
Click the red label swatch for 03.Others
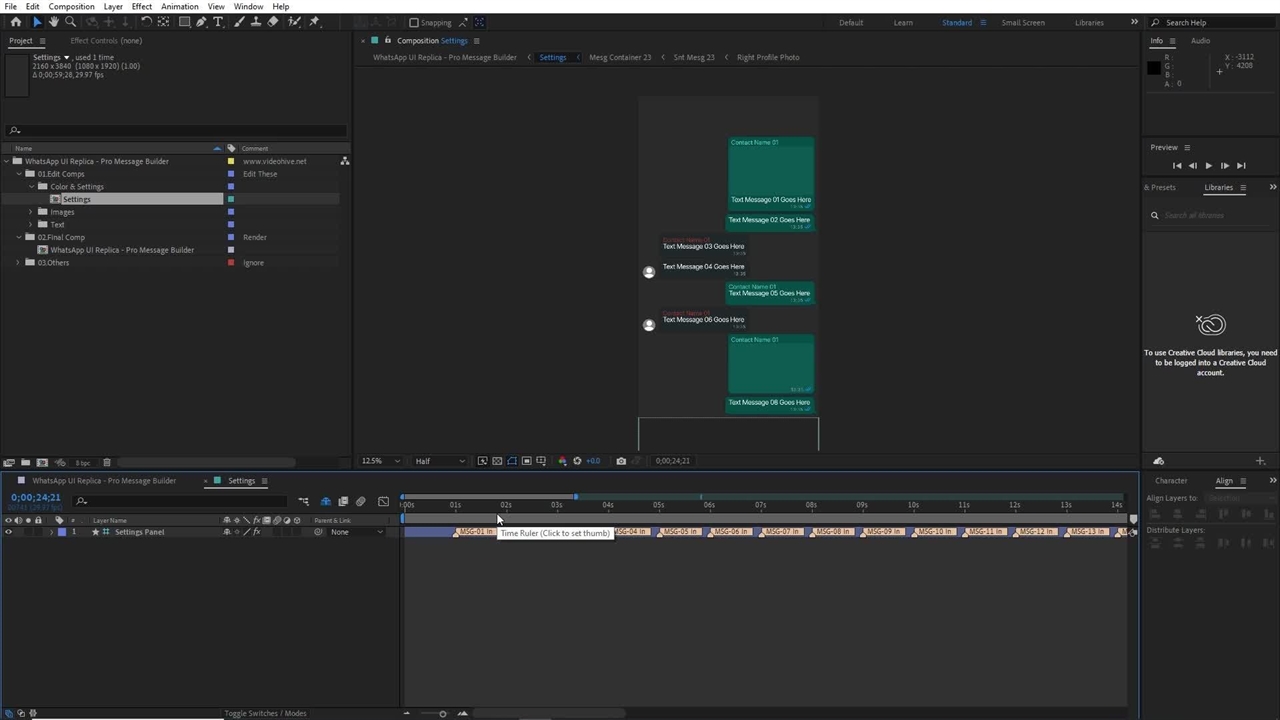(231, 263)
